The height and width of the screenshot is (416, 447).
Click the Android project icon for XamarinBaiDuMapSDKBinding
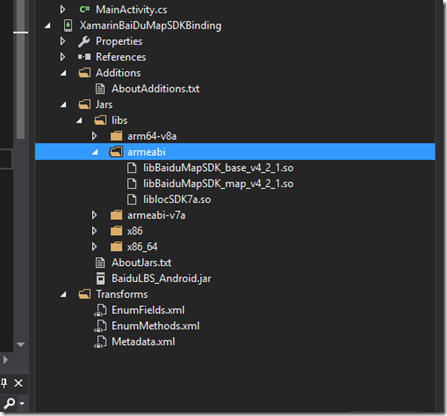pyautogui.click(x=68, y=25)
